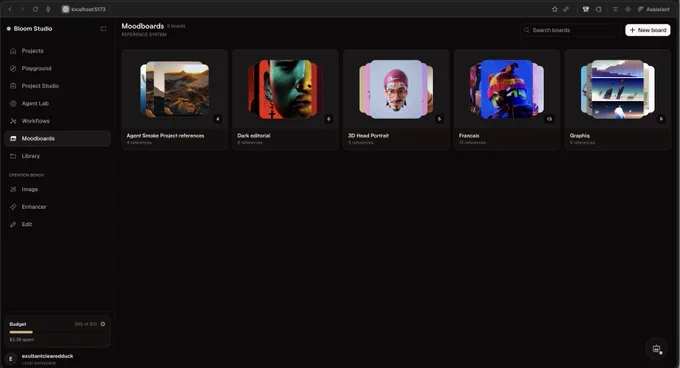Screen dimensions: 680x368
Task: Open the Assistant button in browser toolbar
Action: [654, 9]
